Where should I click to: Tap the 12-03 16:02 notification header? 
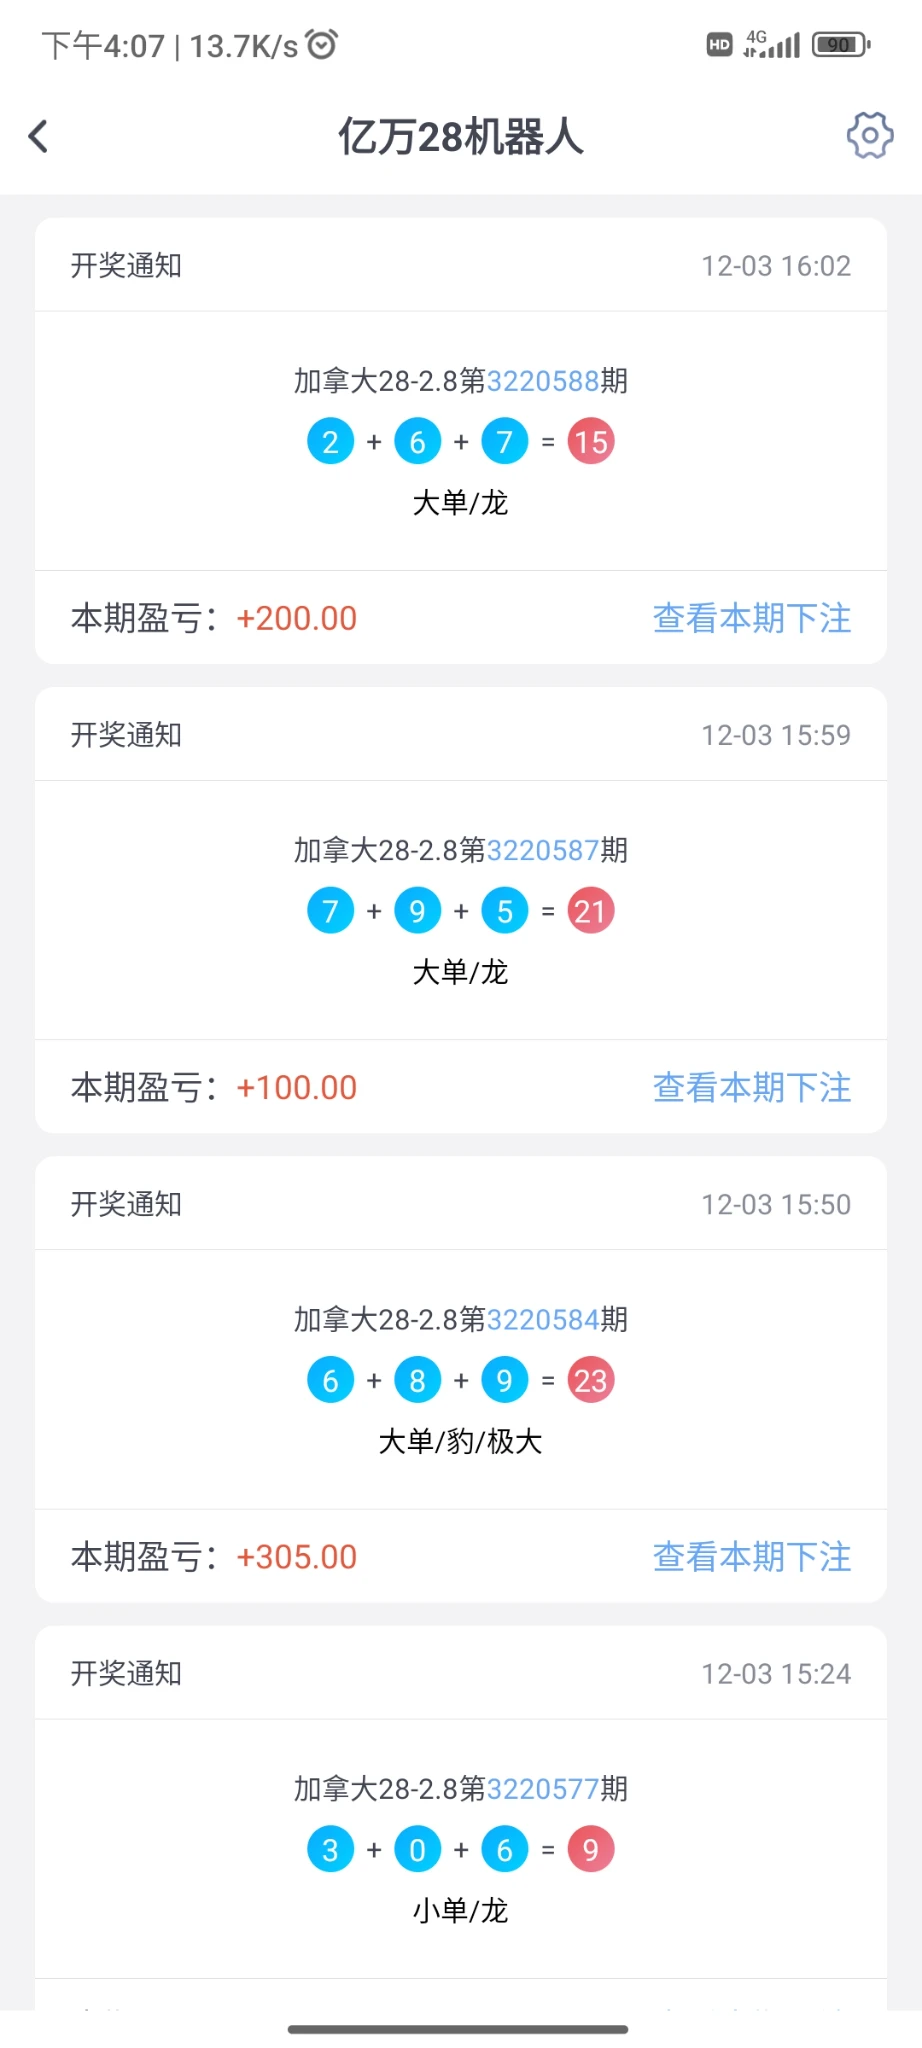[461, 266]
